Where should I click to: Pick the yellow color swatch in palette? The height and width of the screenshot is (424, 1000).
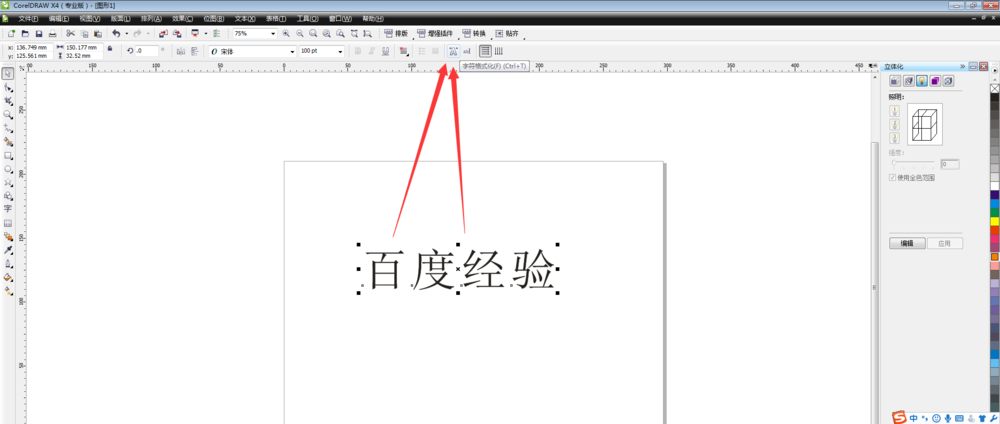[994, 221]
